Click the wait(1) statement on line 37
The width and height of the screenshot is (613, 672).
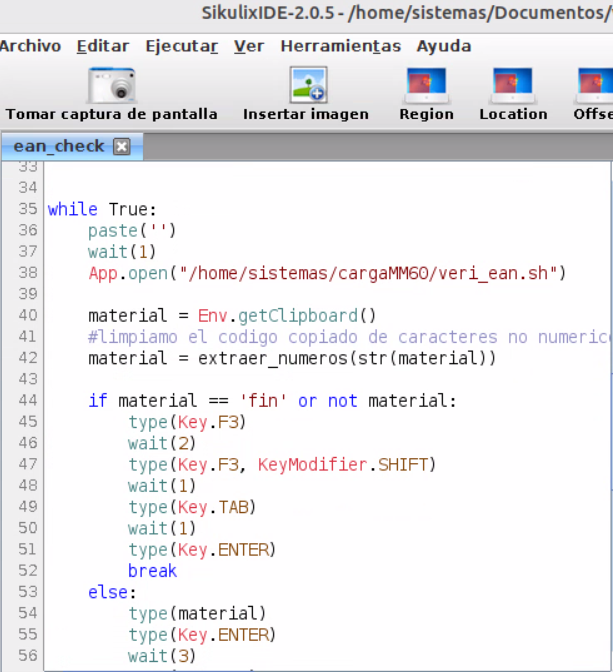coord(122,252)
